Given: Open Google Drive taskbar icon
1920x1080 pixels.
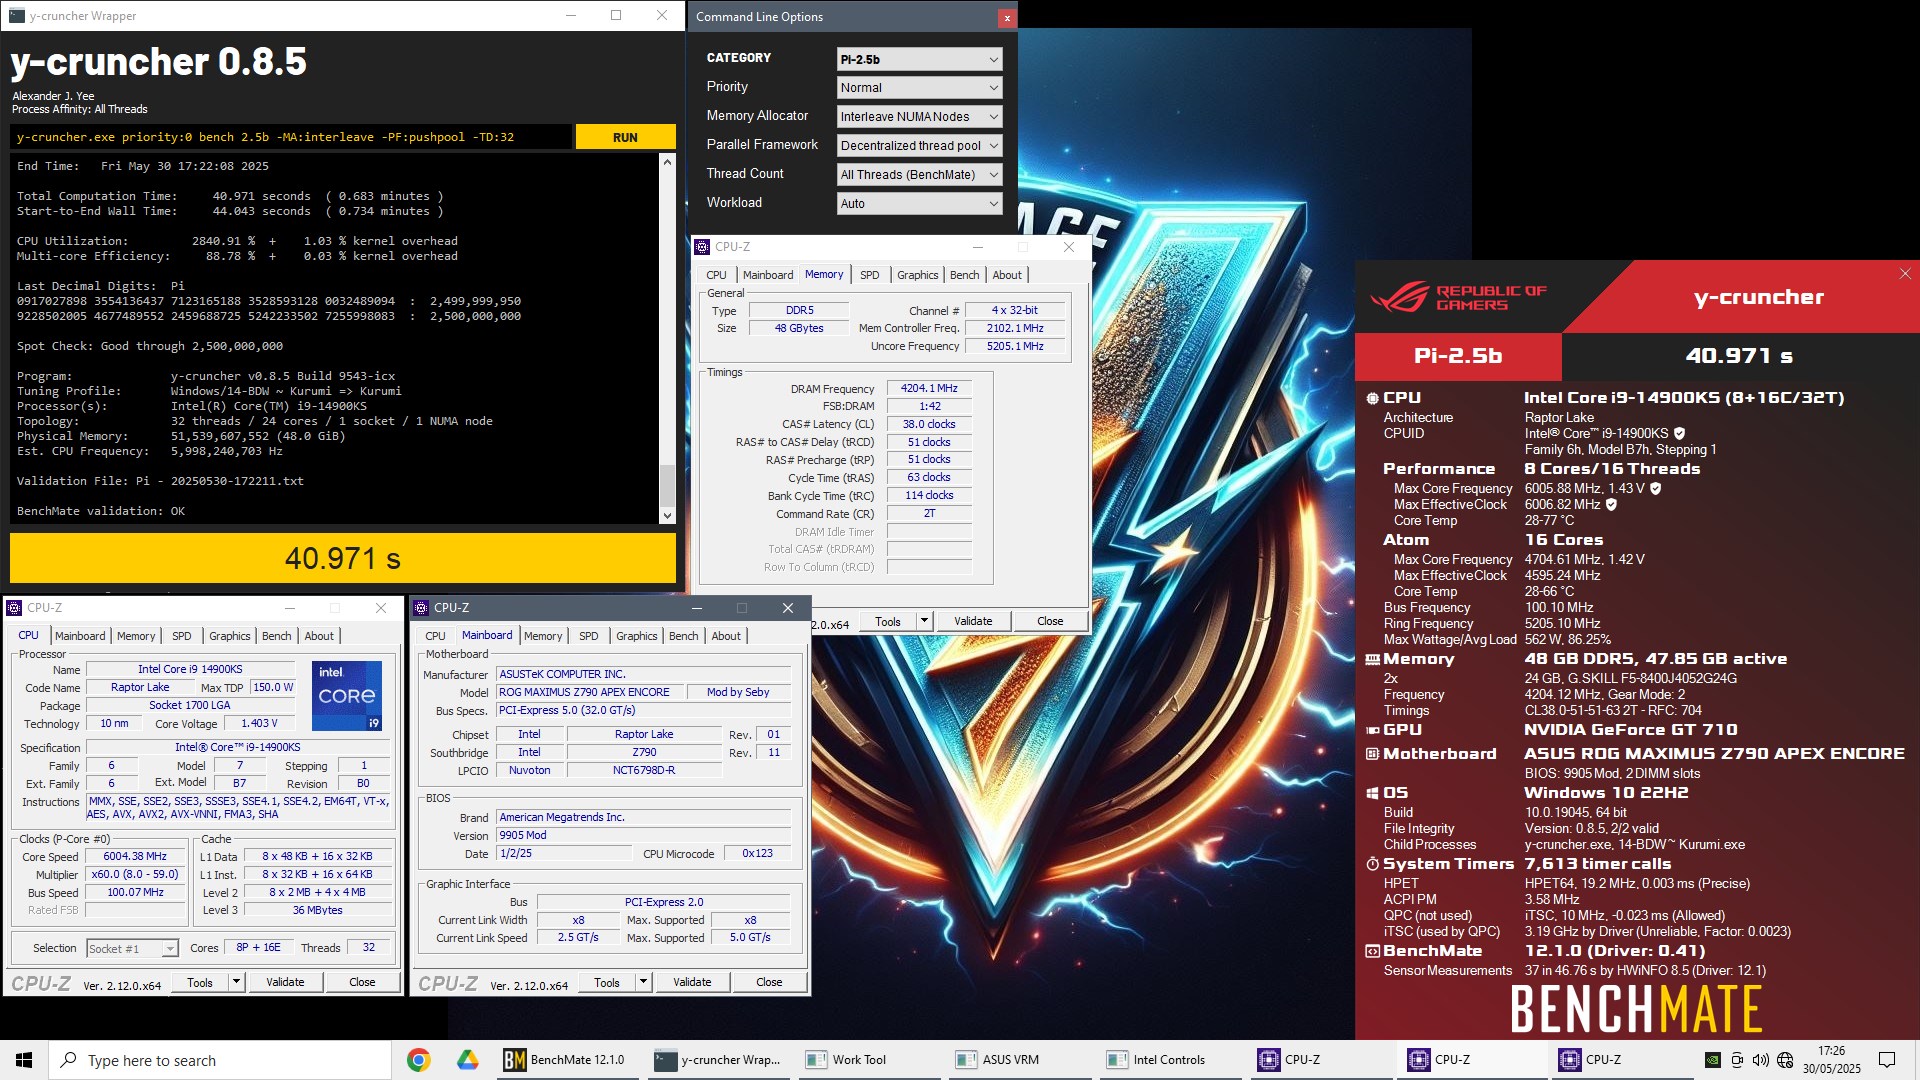Looking at the screenshot, I should click(x=467, y=1060).
